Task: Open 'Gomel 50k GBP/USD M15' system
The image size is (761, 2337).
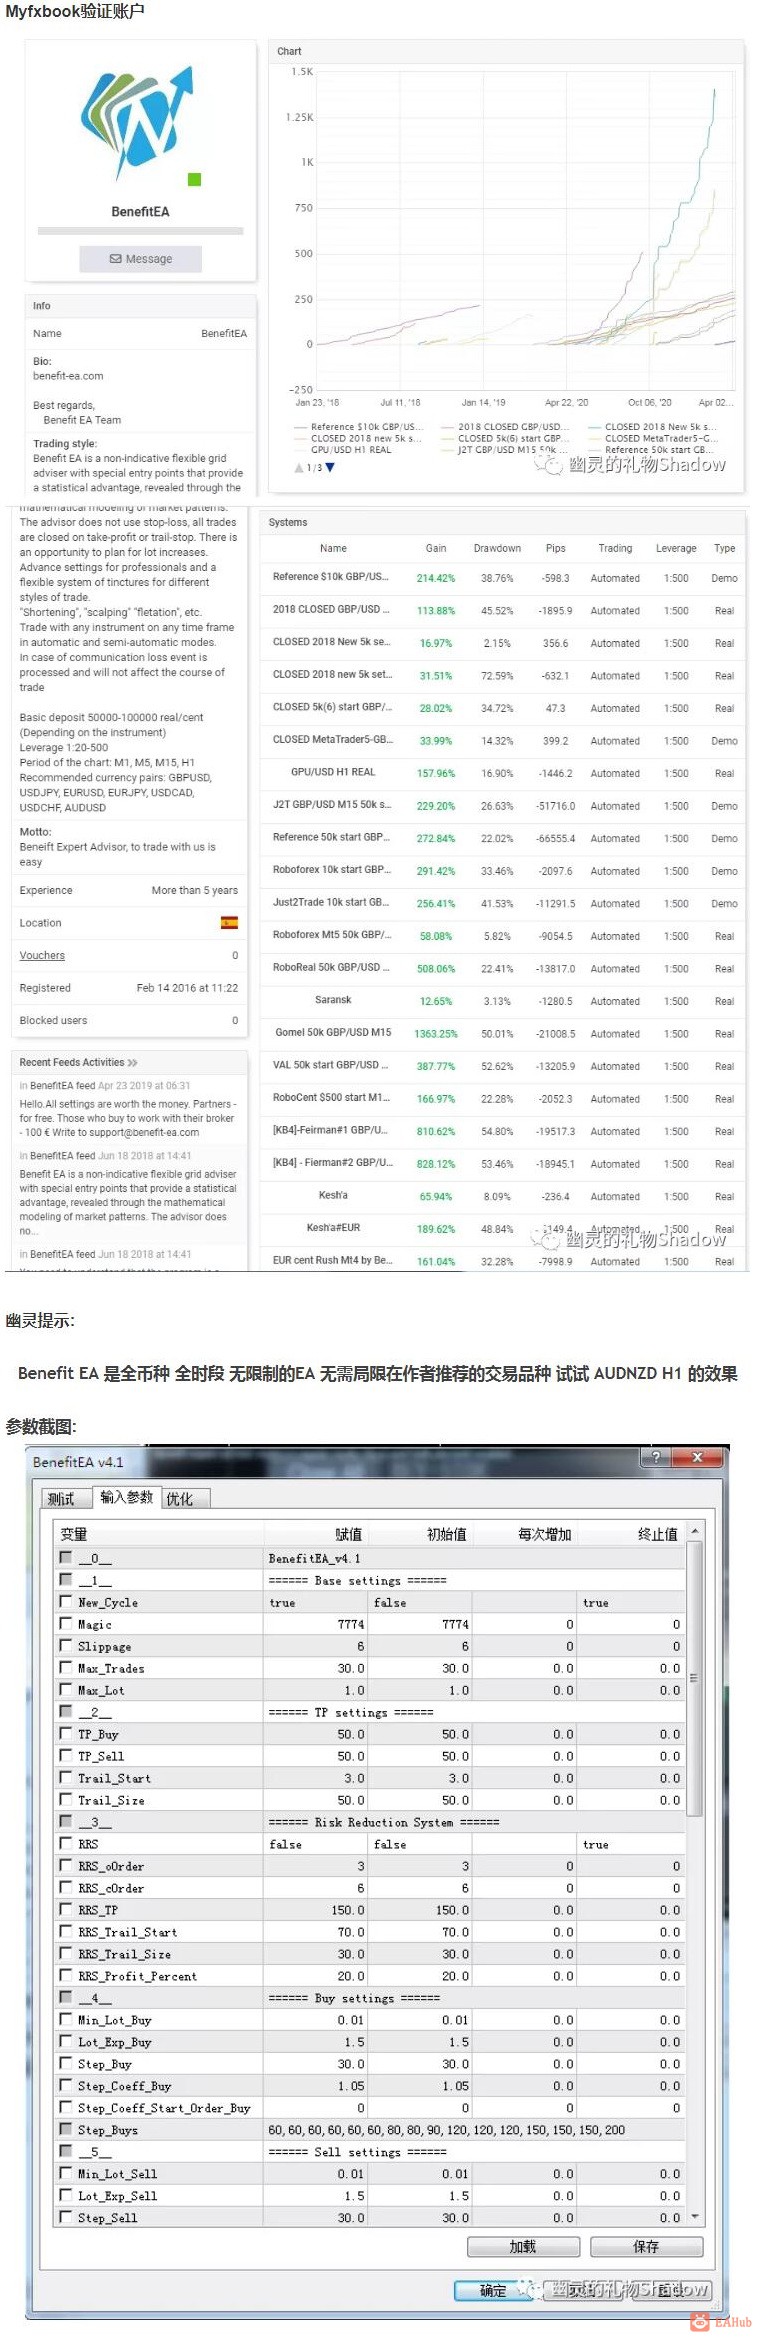Action: [x=333, y=1033]
